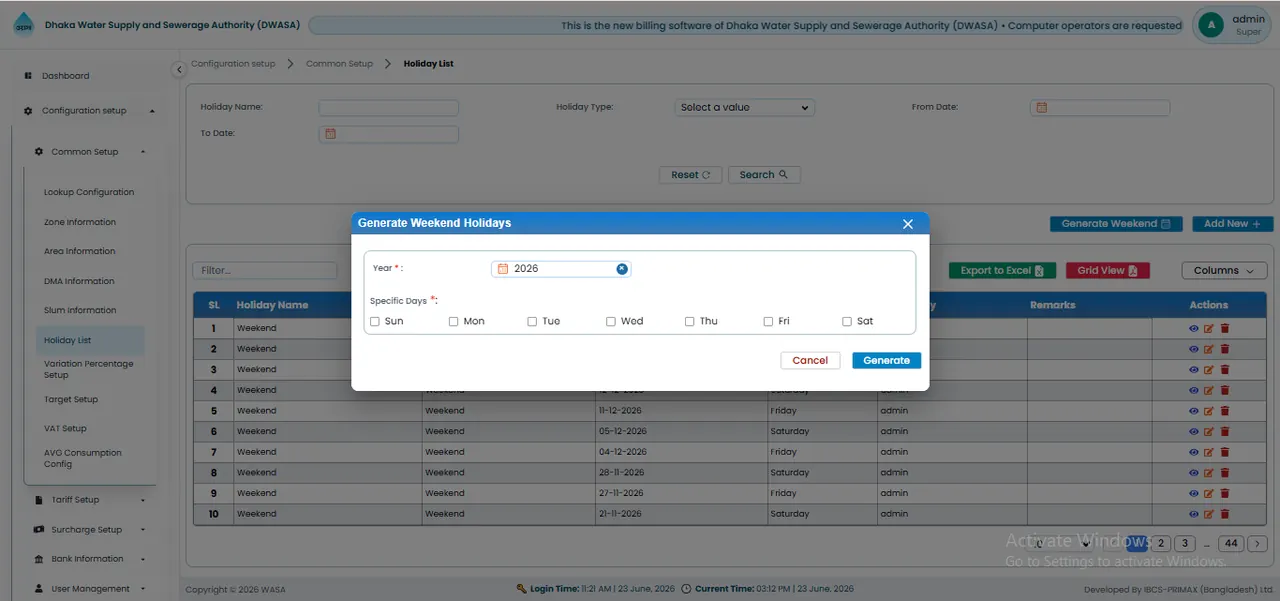Open the From Date calendar icon
The height and width of the screenshot is (601, 1280).
coord(1041,107)
